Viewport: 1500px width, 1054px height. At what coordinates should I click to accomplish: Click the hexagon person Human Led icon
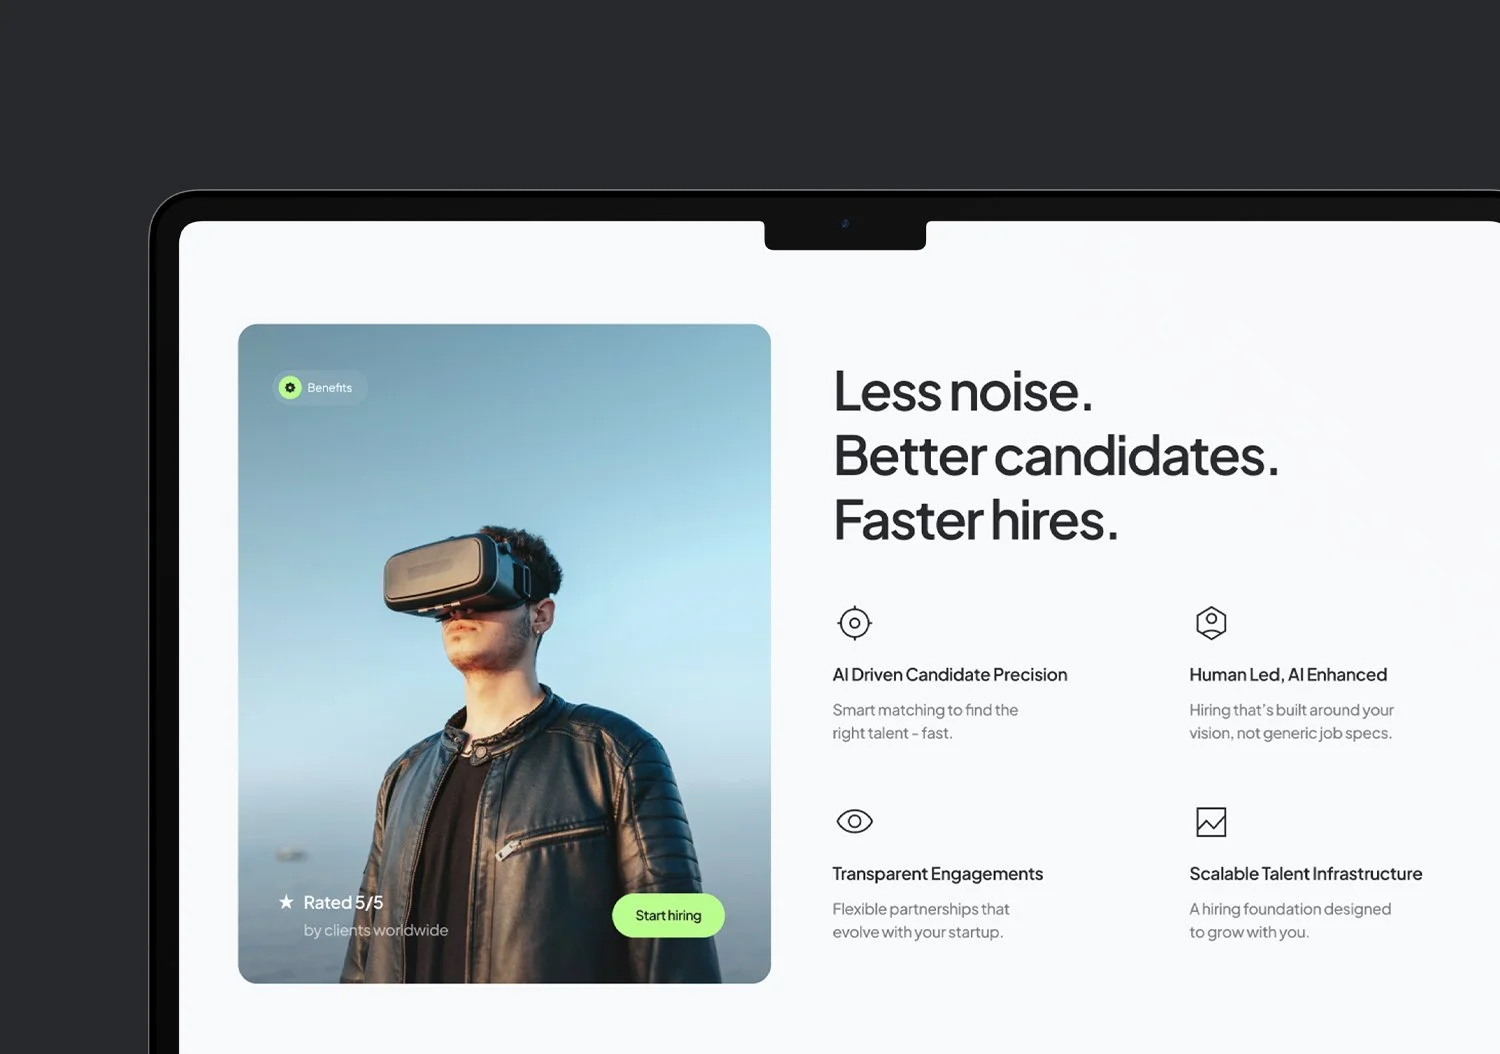tap(1211, 623)
